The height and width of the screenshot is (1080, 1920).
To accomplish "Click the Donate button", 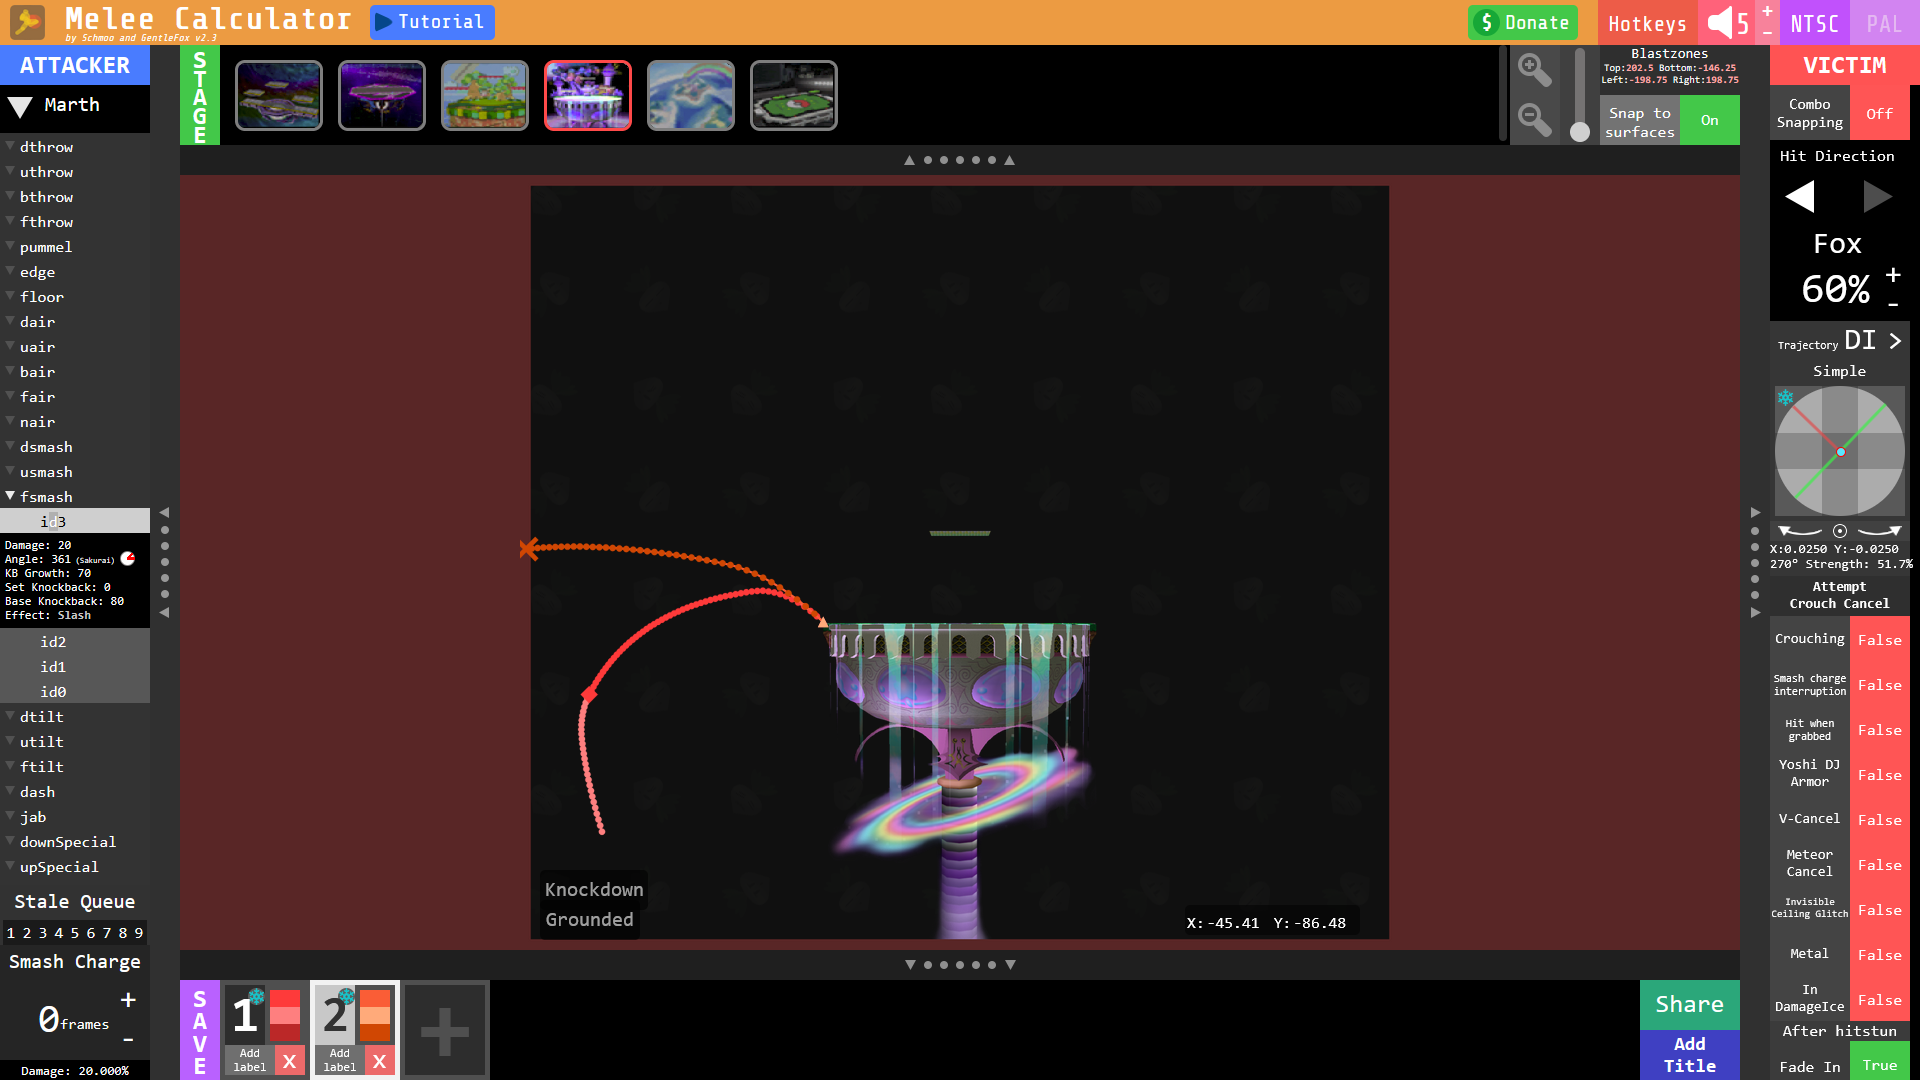I will point(1523,22).
